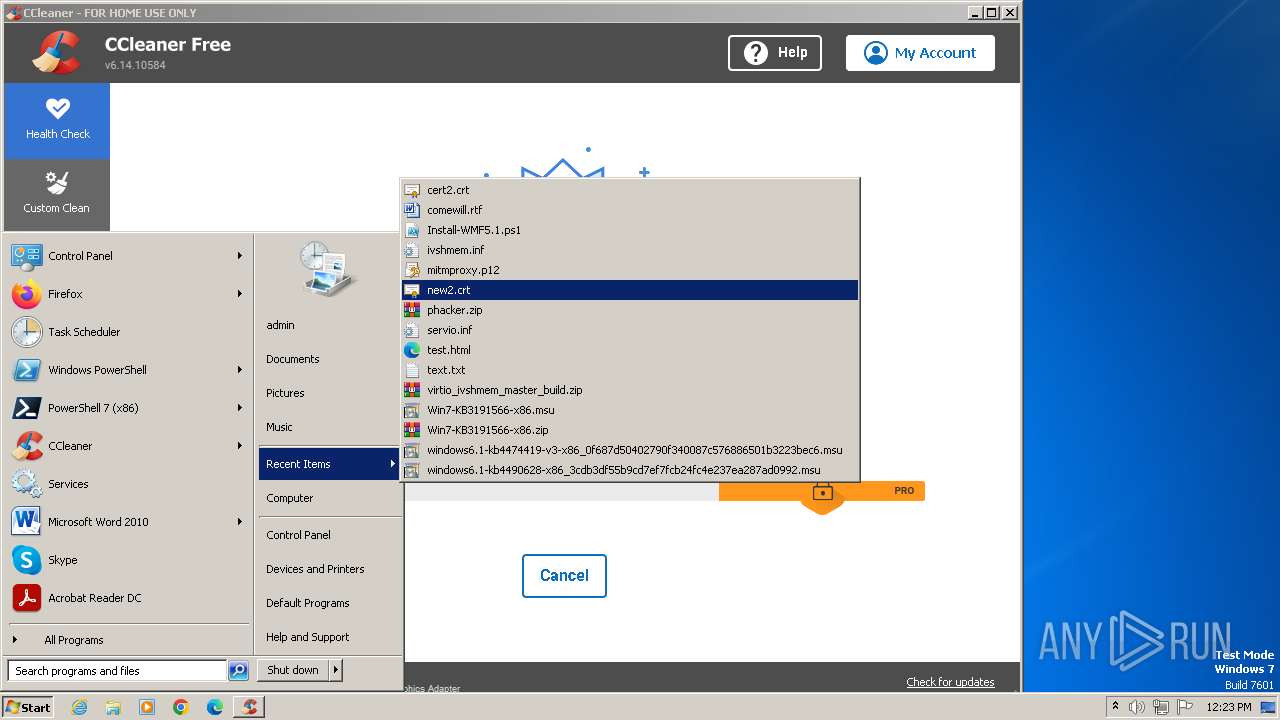Open Custom Clean in CCleaner sidebar
This screenshot has height=720, width=1280.
tap(57, 195)
